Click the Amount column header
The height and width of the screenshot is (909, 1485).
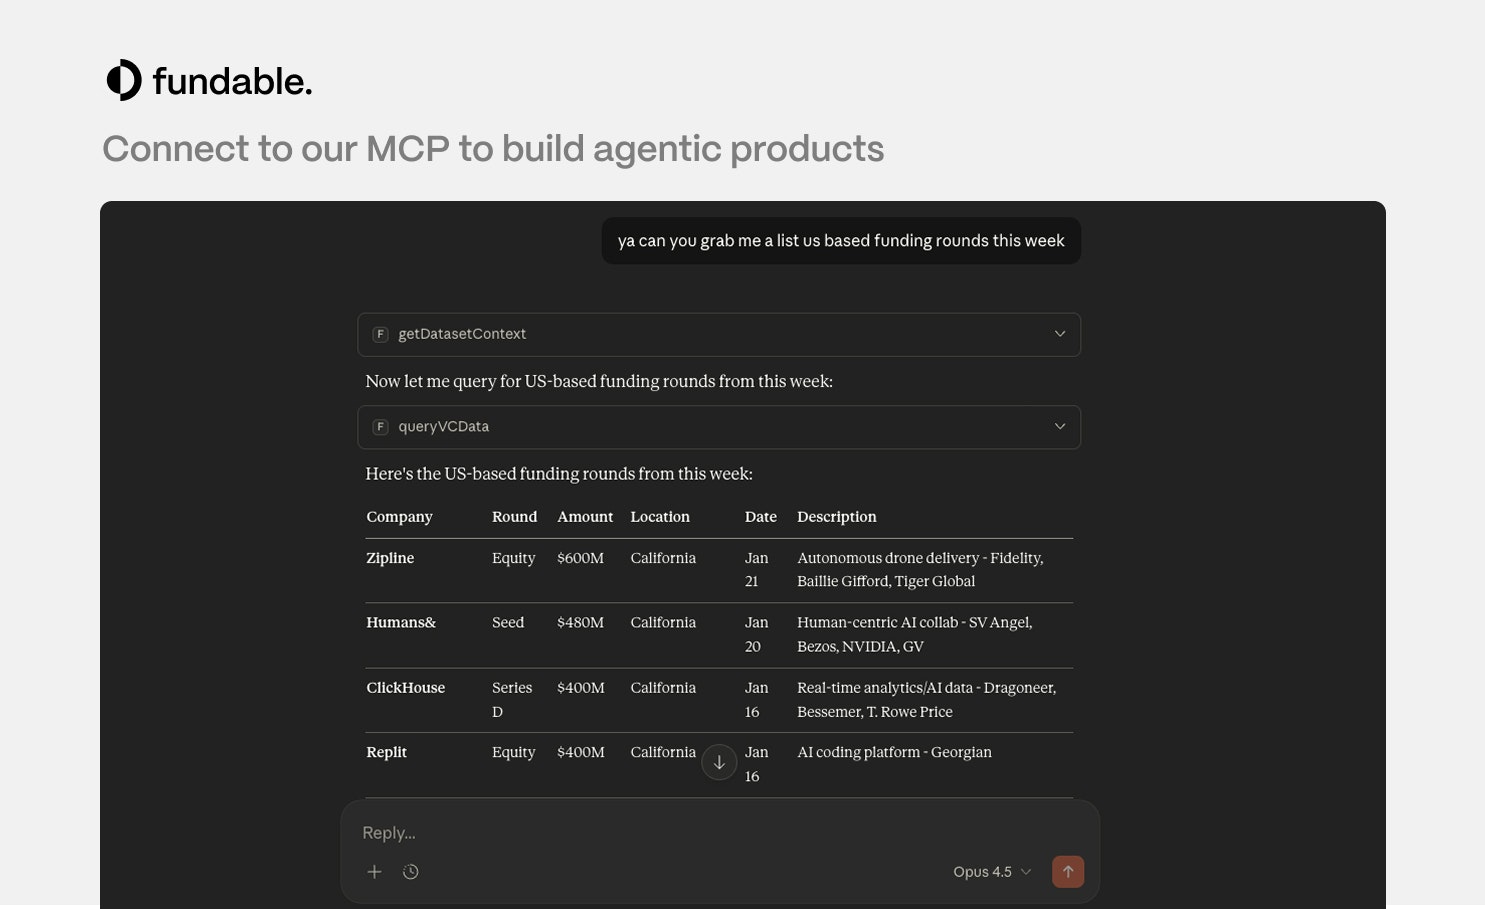click(585, 517)
